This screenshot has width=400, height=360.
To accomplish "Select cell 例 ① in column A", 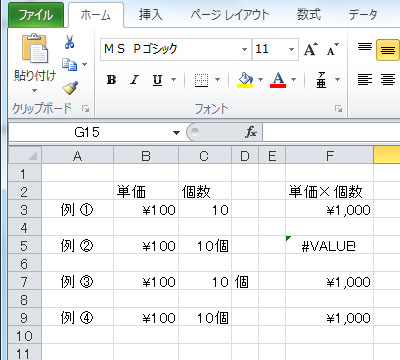I will point(77,210).
